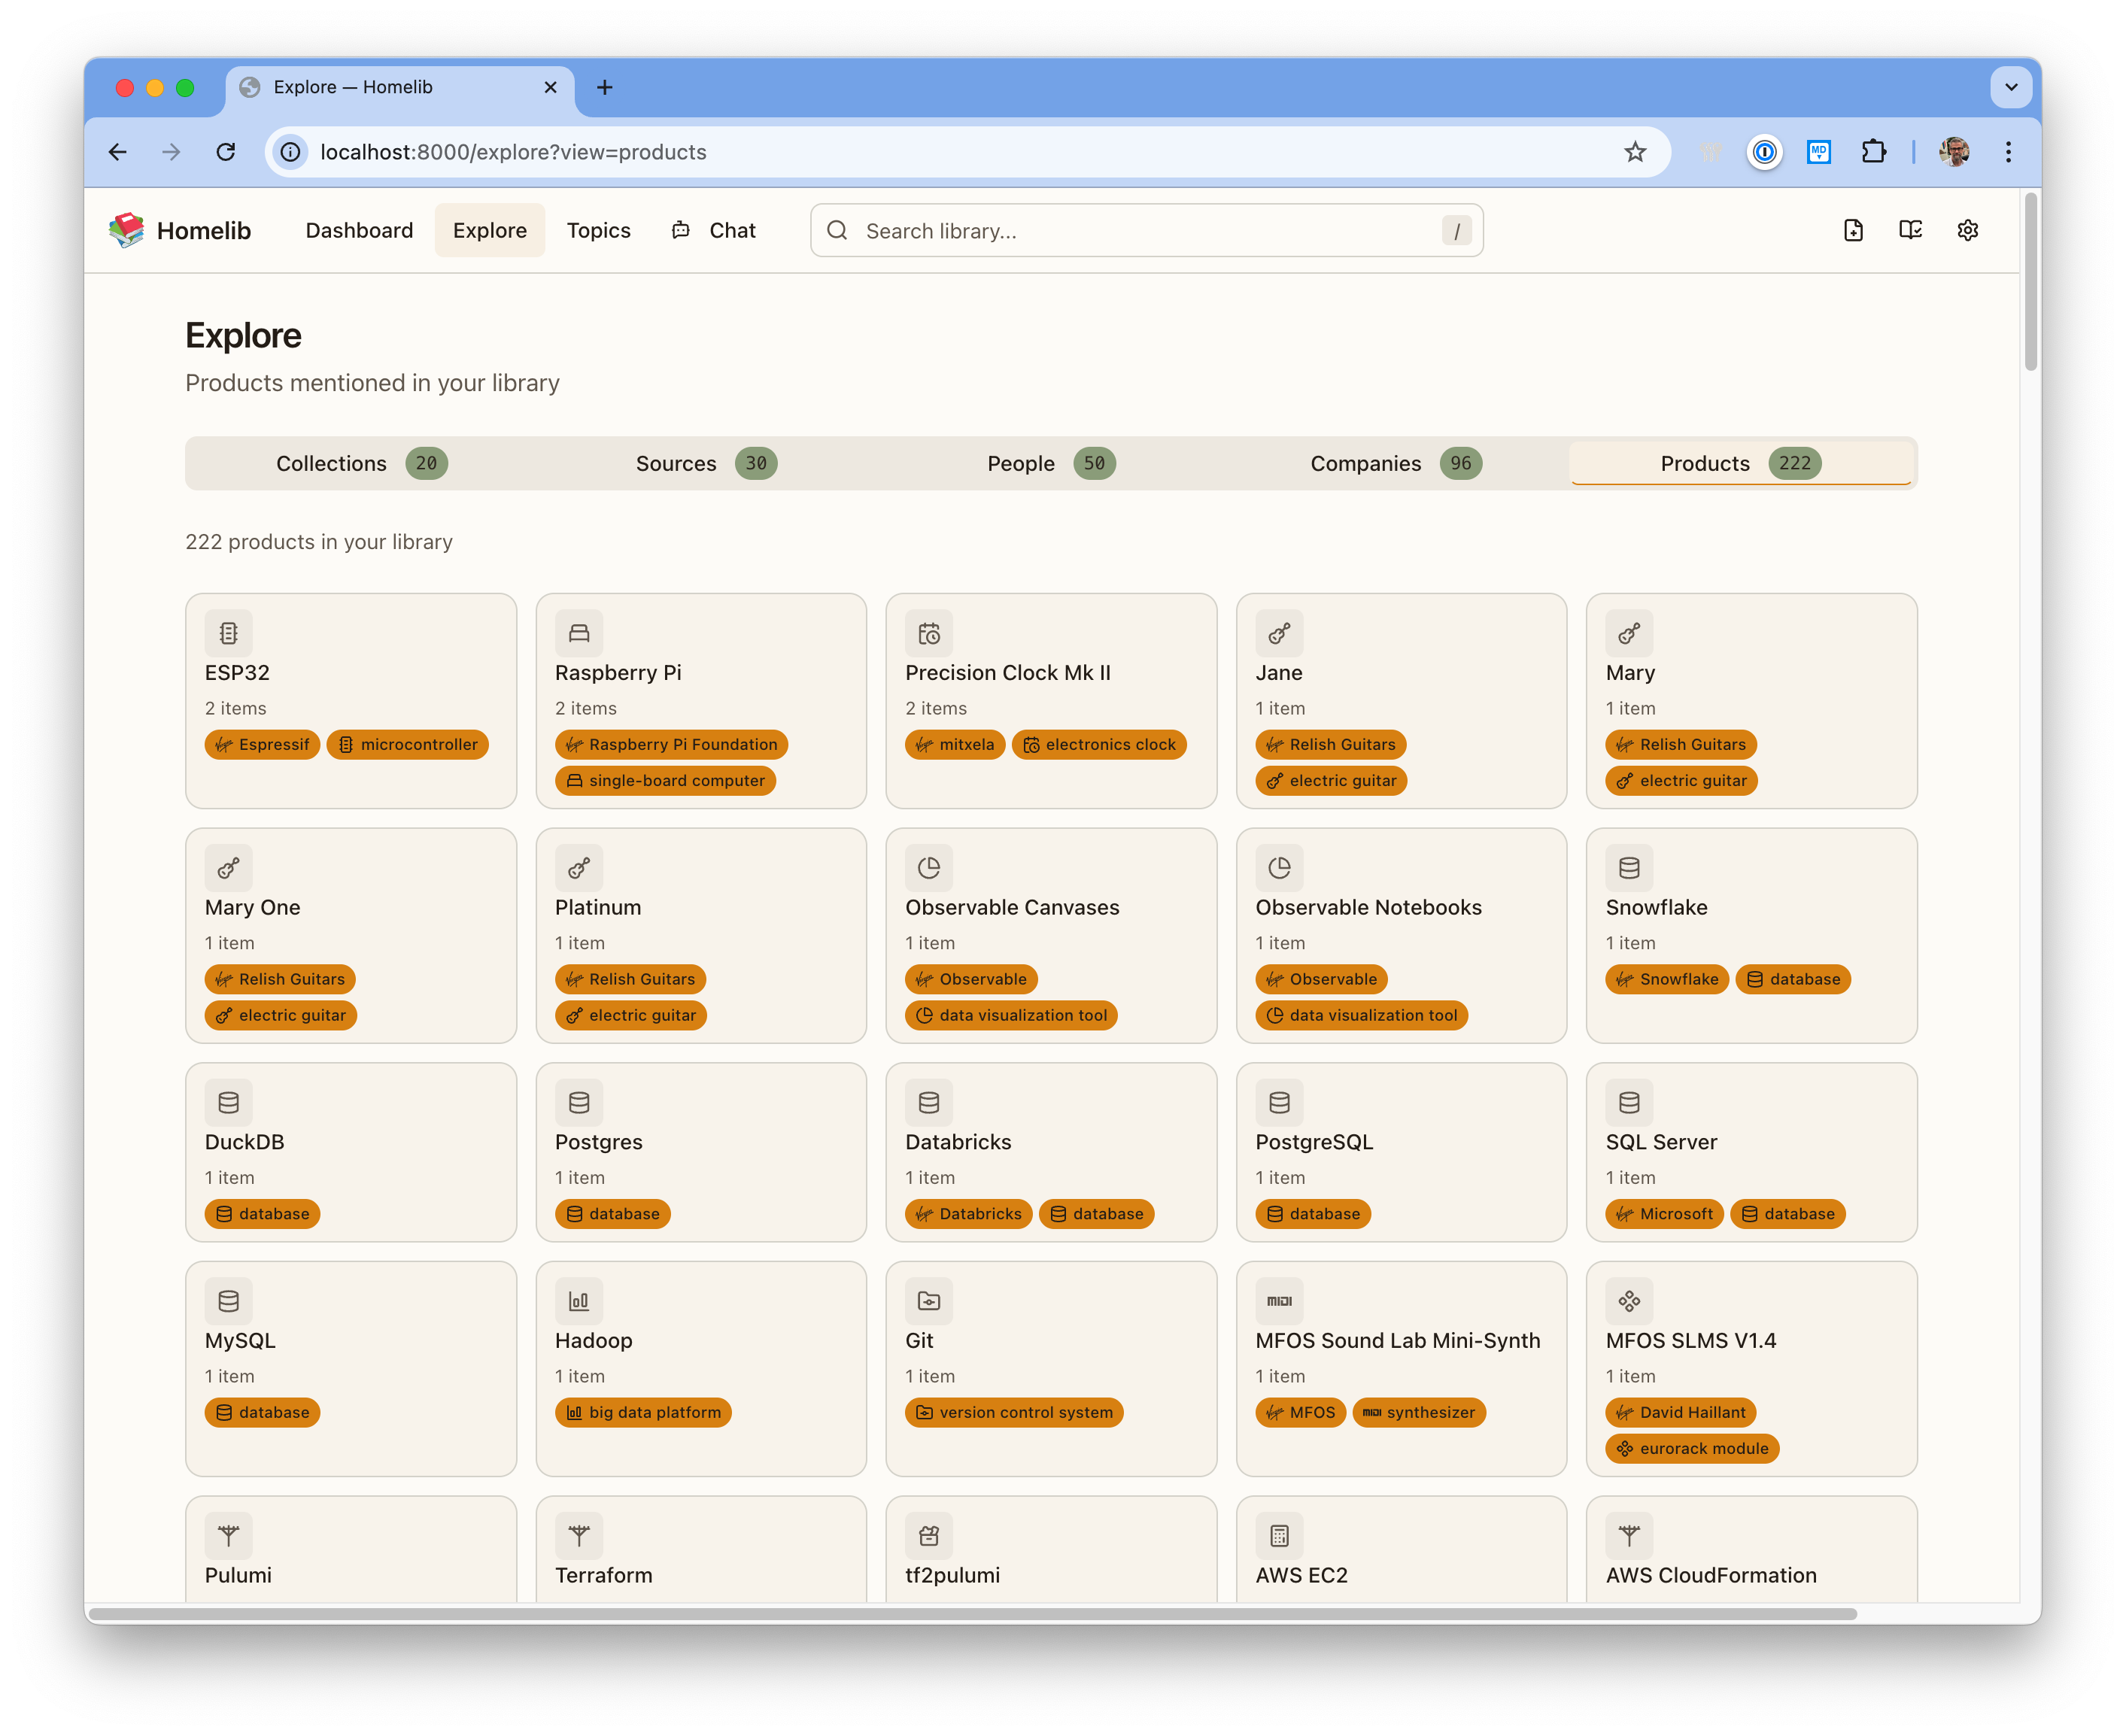Click the horizontal scrollbar at the bottom
Screen dimensions: 2126x1736
tap(972, 1614)
